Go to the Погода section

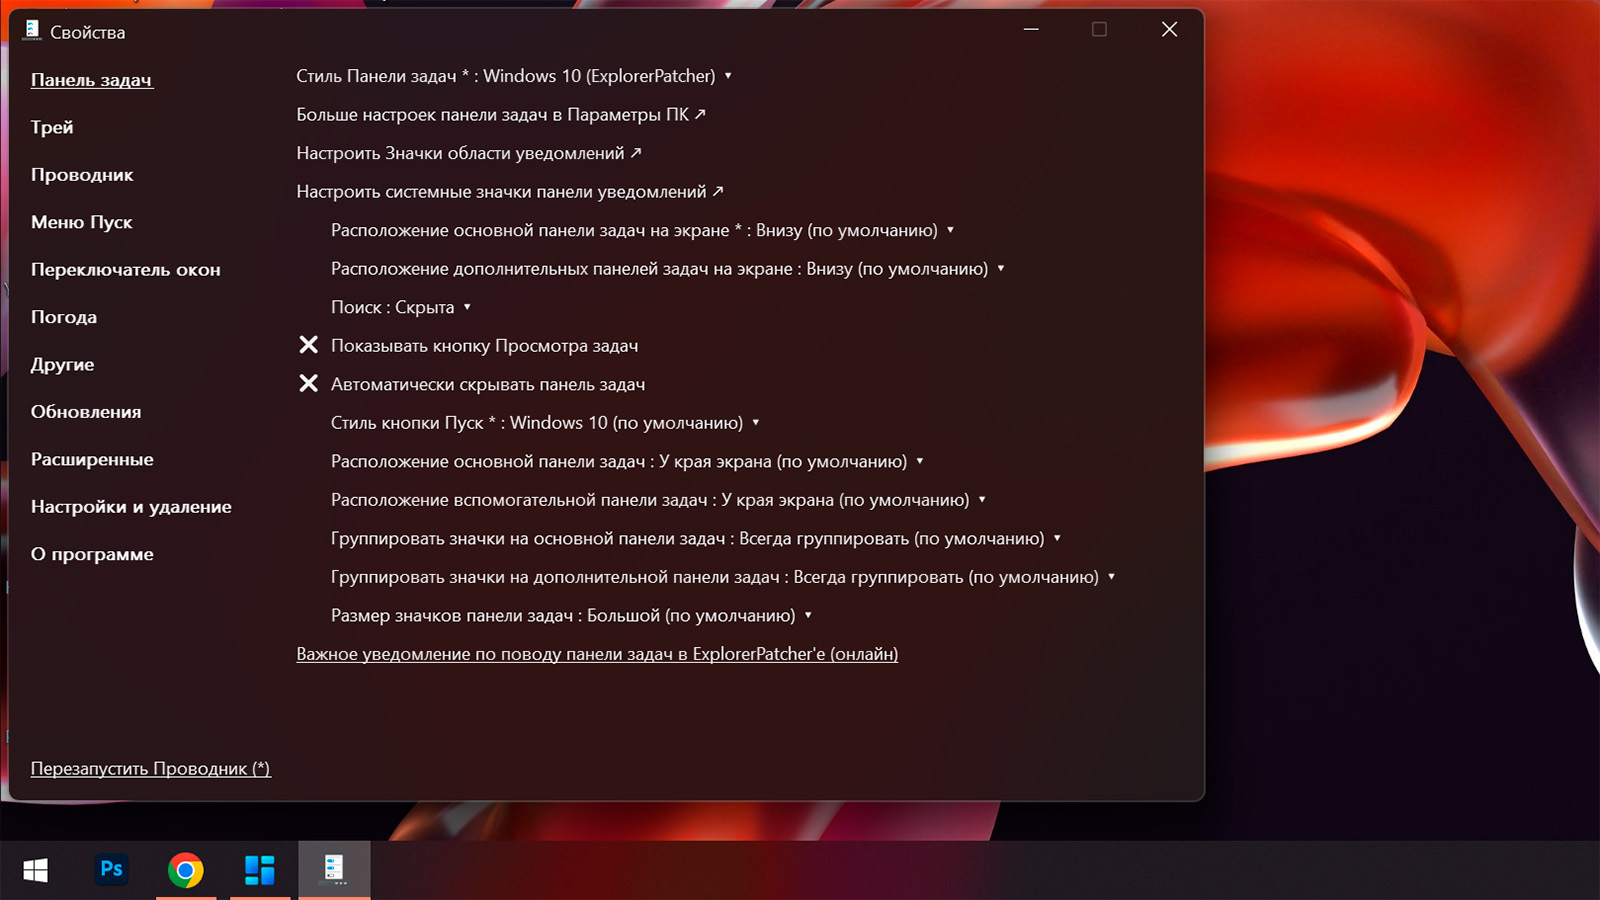click(x=64, y=317)
